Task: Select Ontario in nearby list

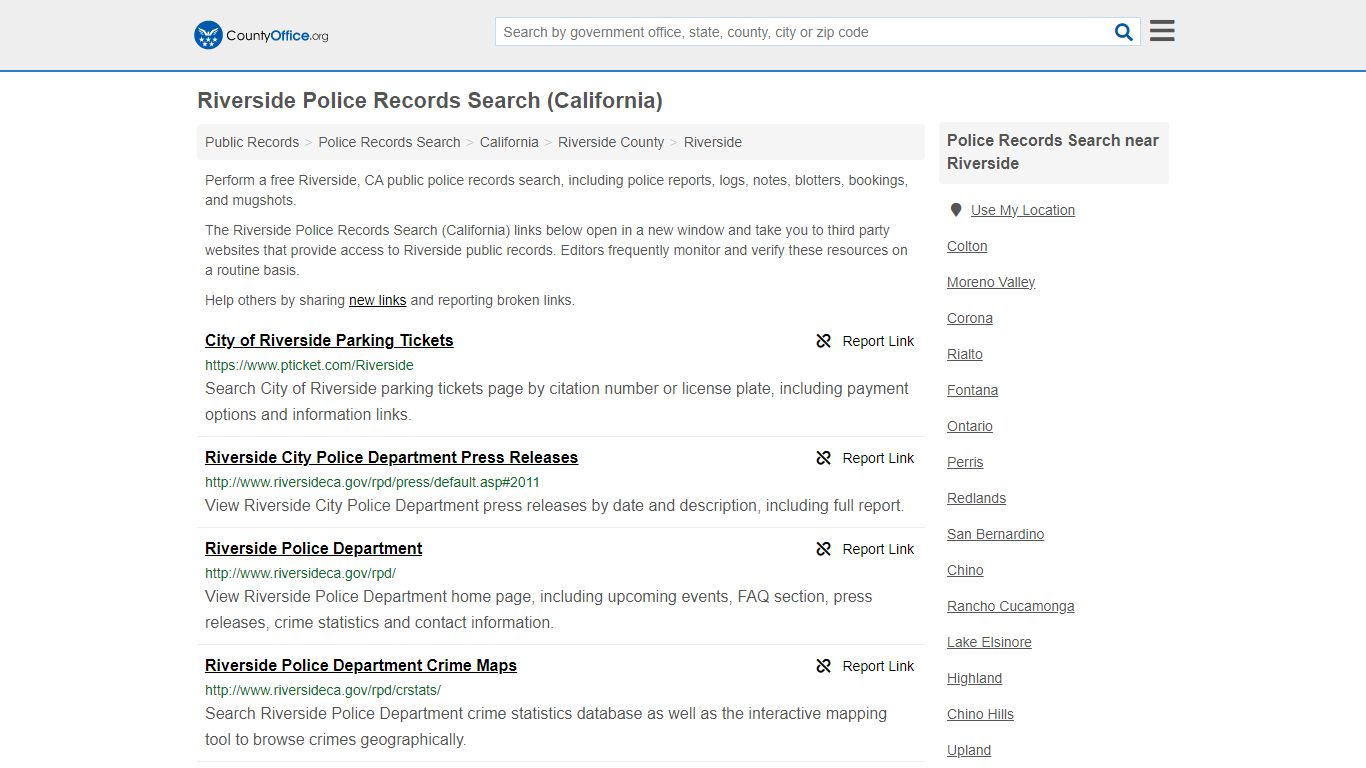Action: click(x=970, y=426)
